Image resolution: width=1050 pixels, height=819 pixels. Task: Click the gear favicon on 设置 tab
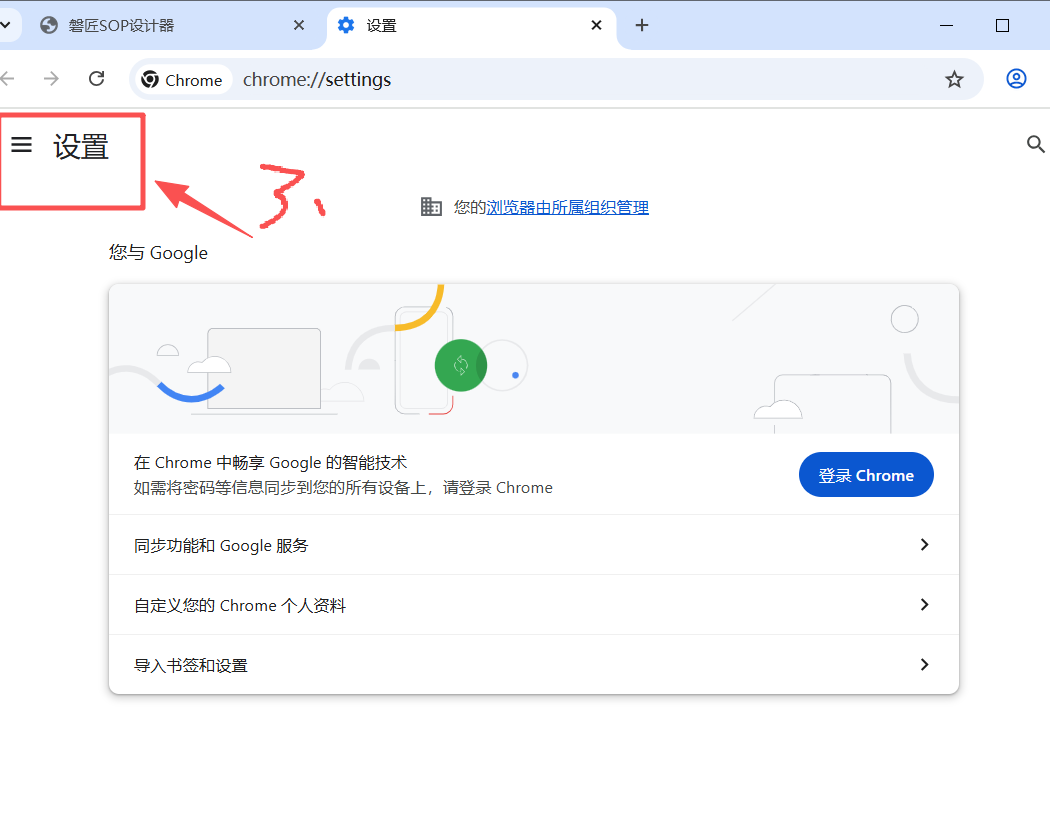tap(346, 25)
